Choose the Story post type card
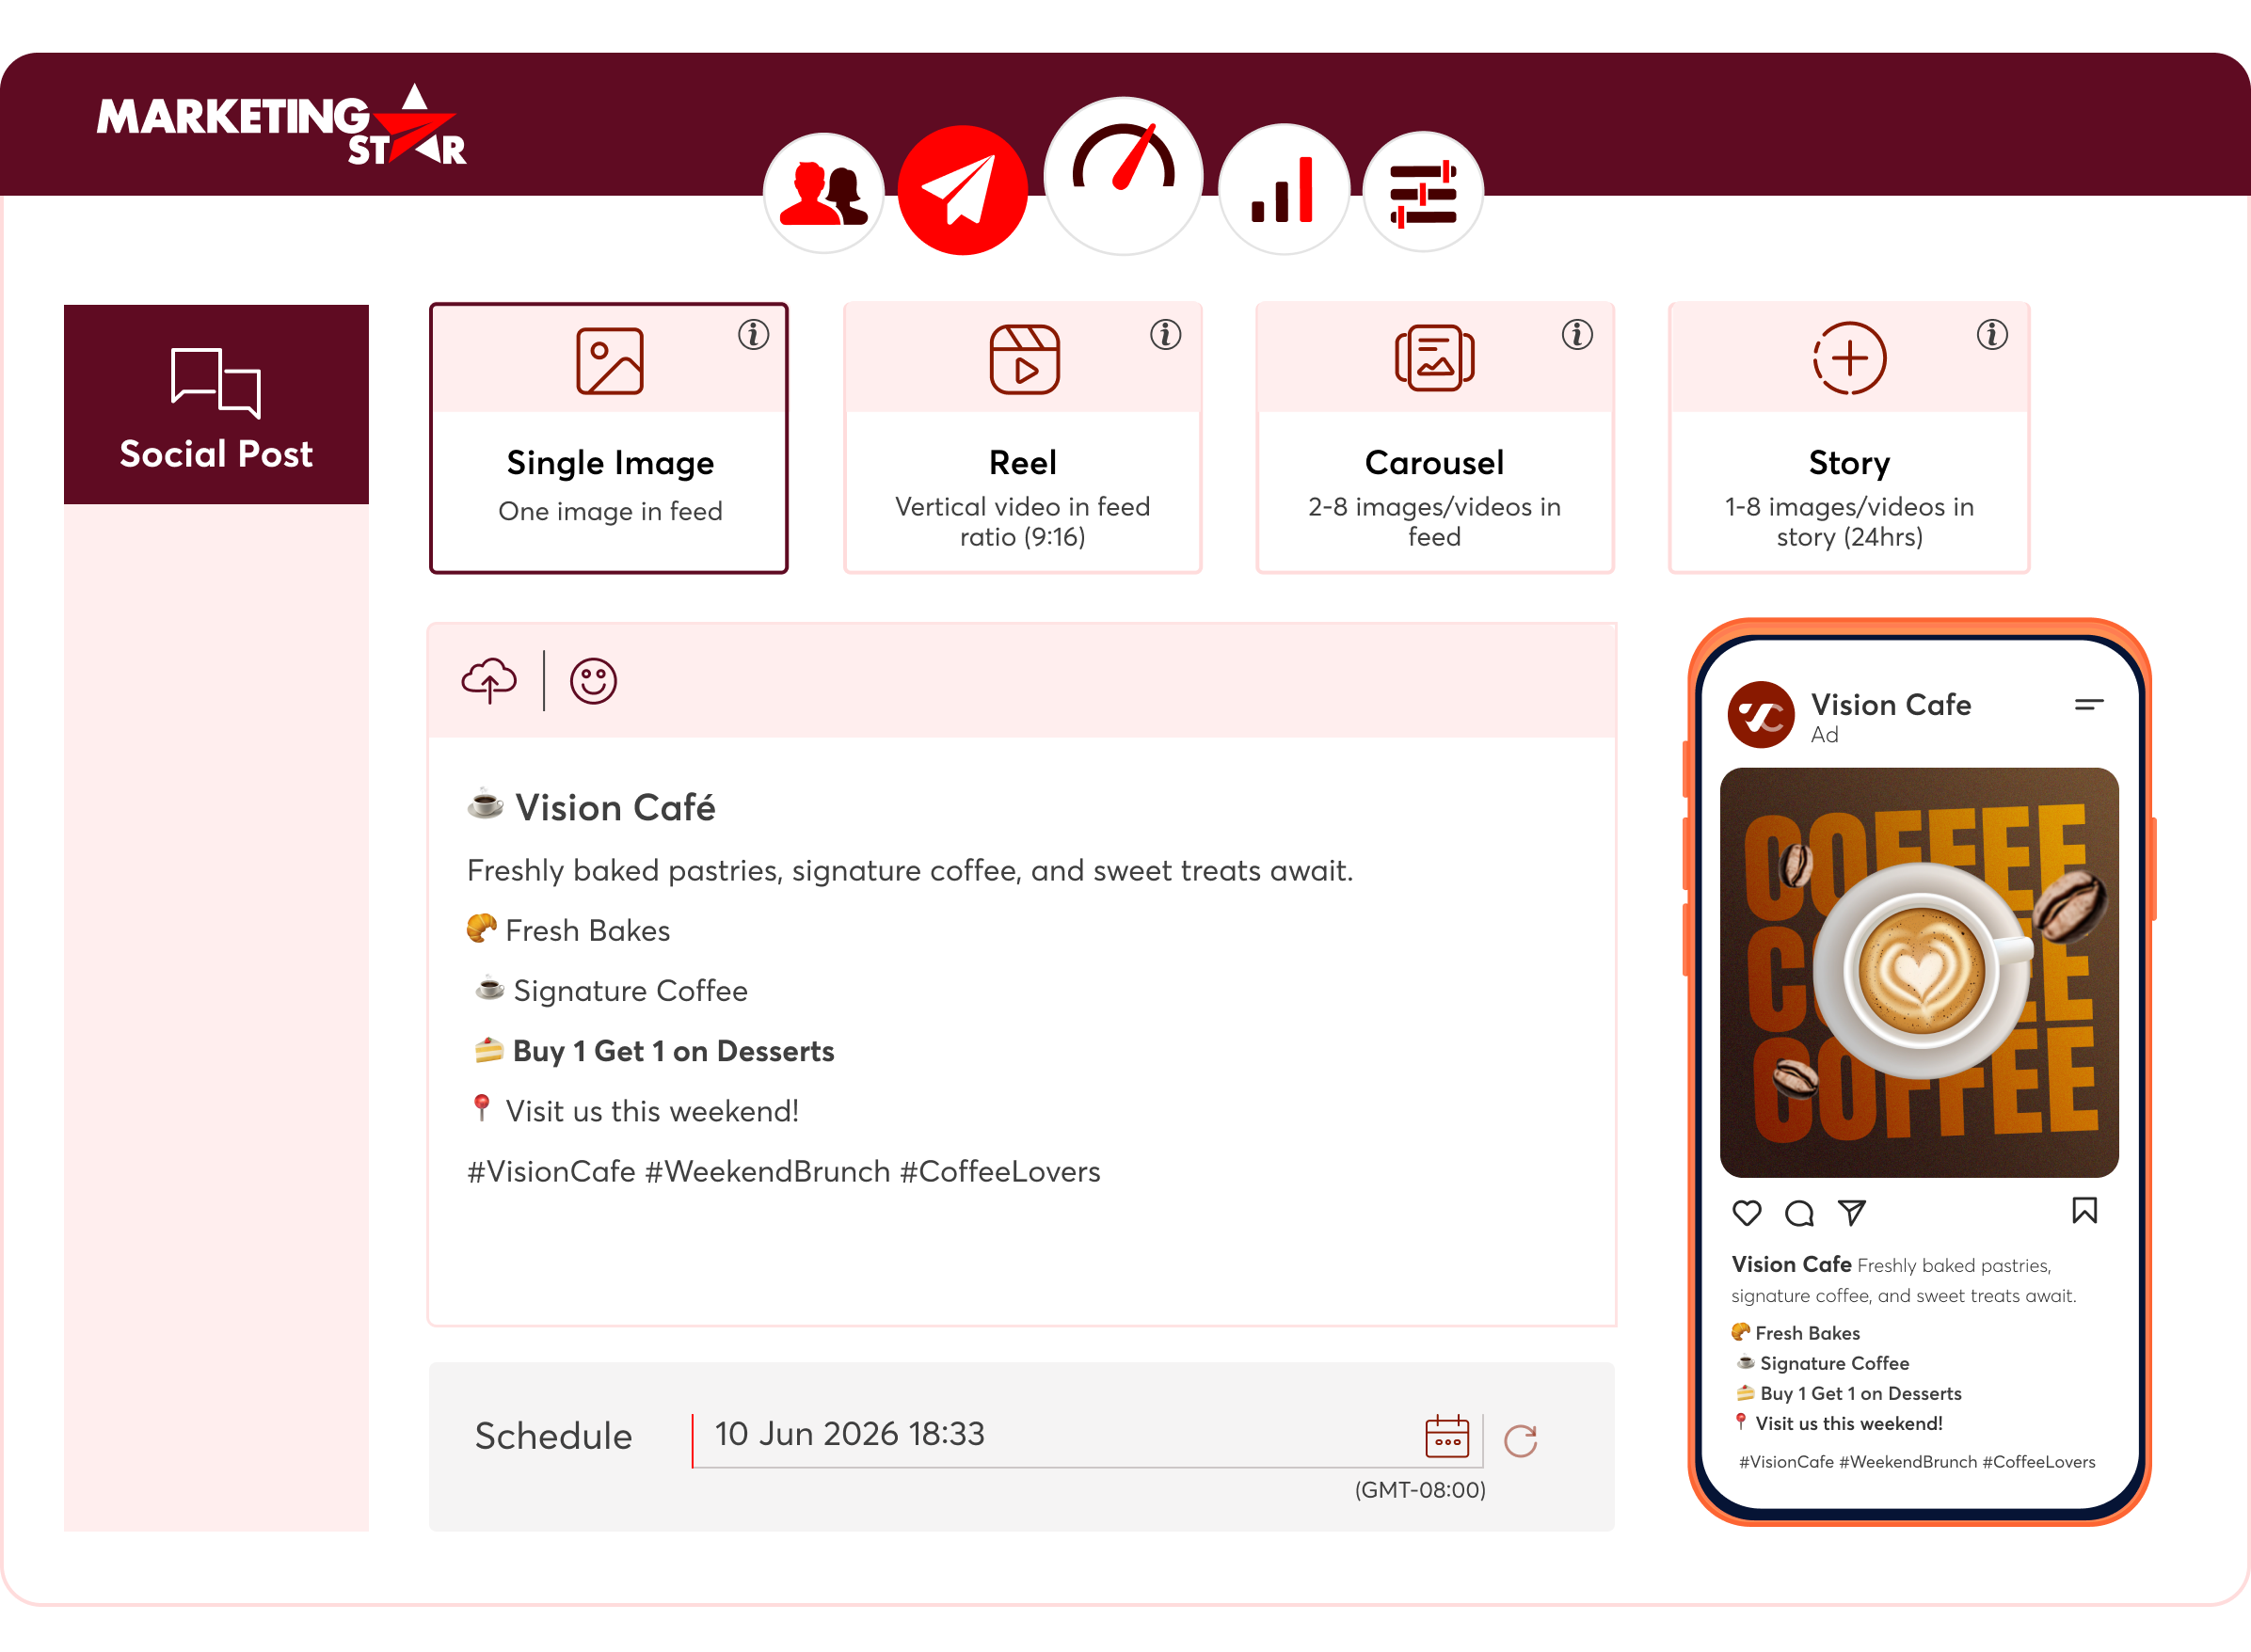 tap(1849, 438)
